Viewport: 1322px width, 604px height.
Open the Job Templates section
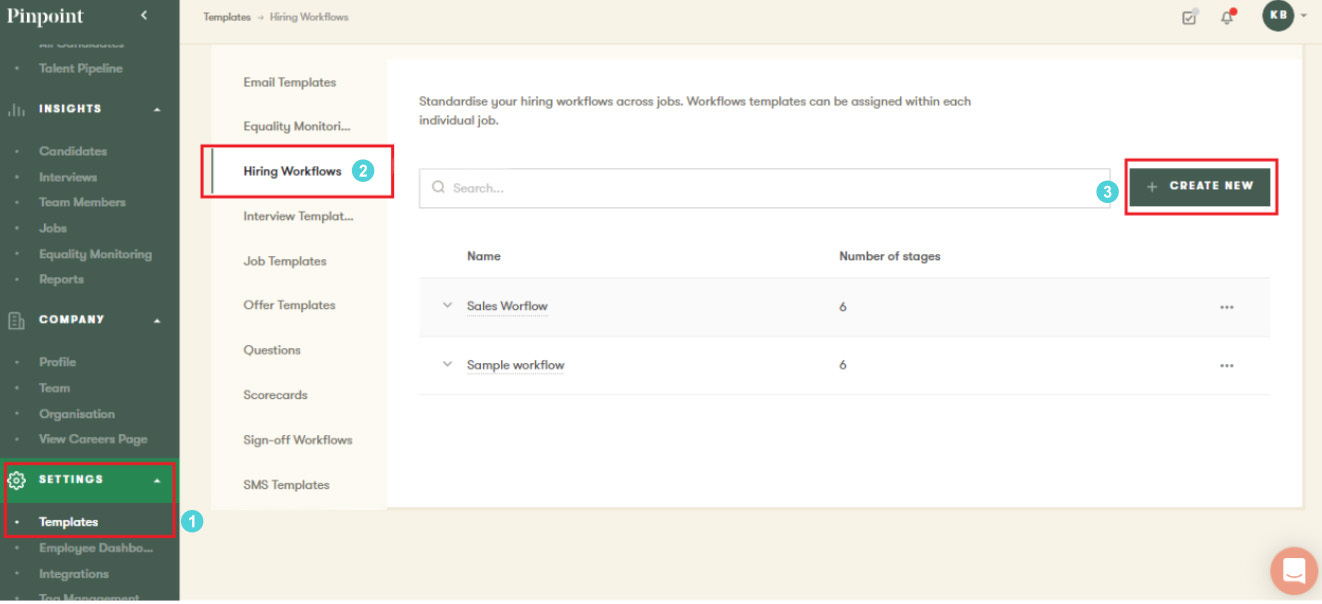pos(285,261)
